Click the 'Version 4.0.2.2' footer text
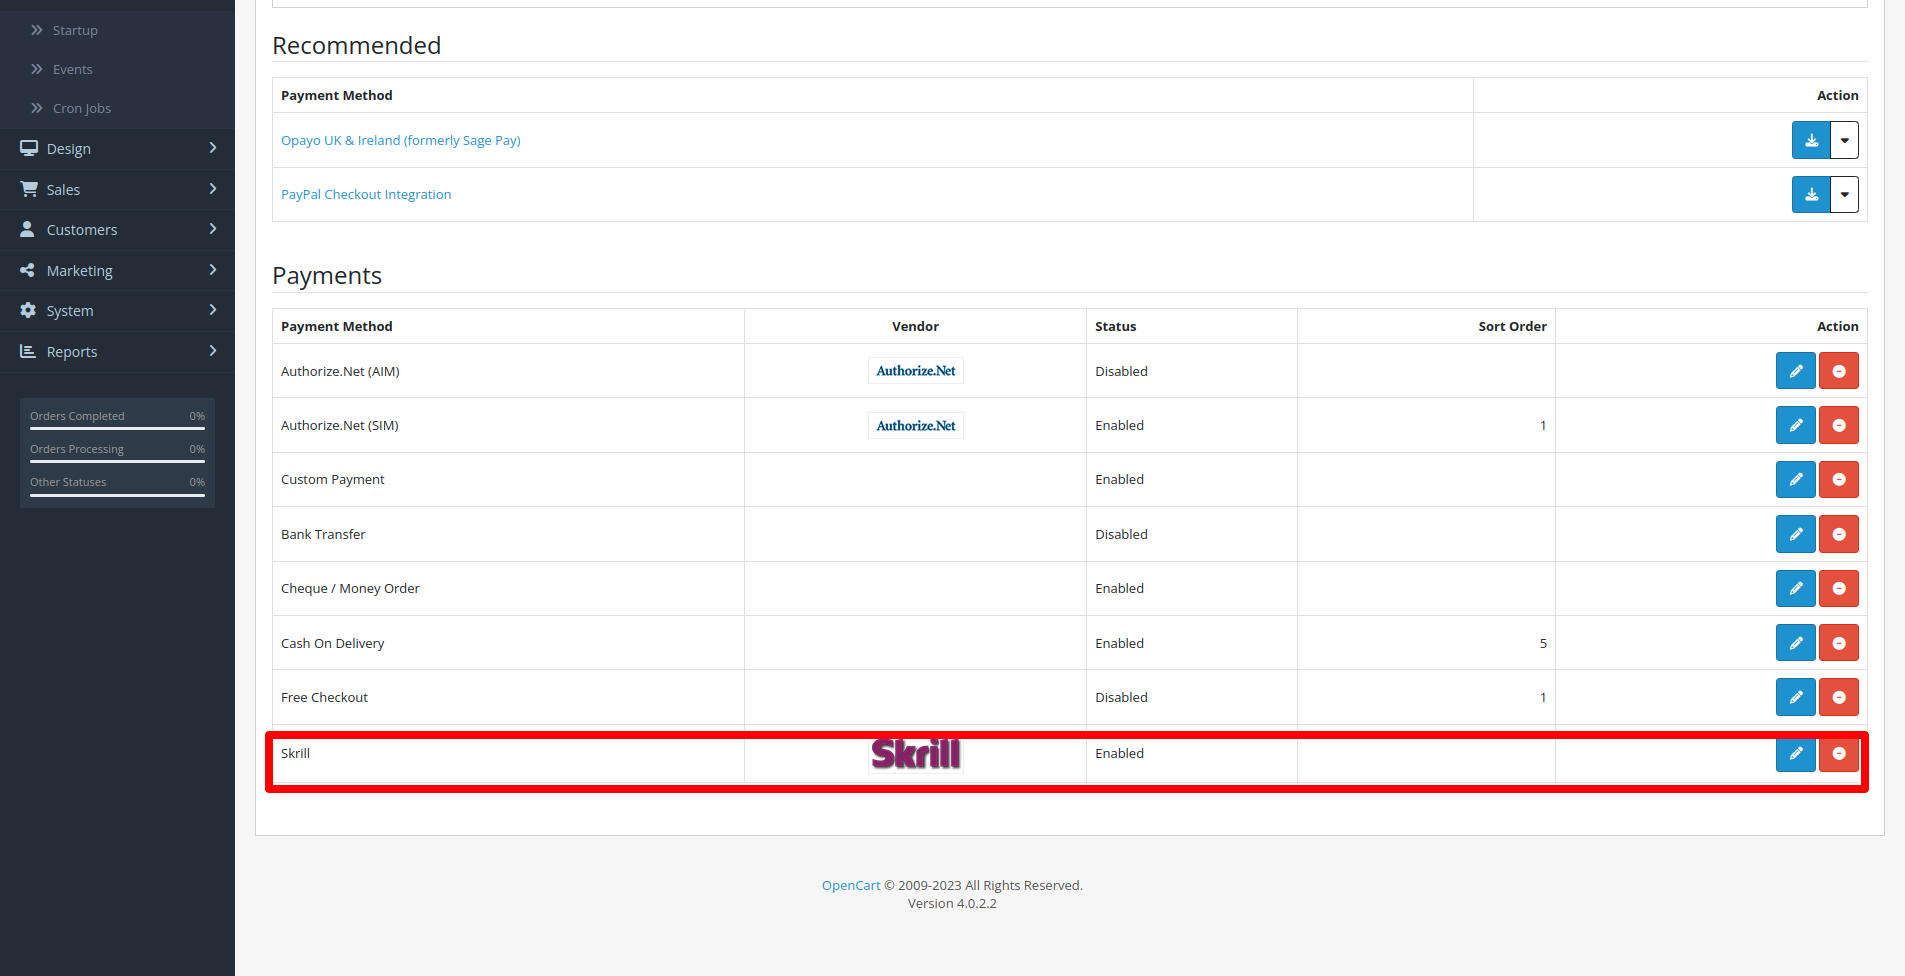 [952, 903]
